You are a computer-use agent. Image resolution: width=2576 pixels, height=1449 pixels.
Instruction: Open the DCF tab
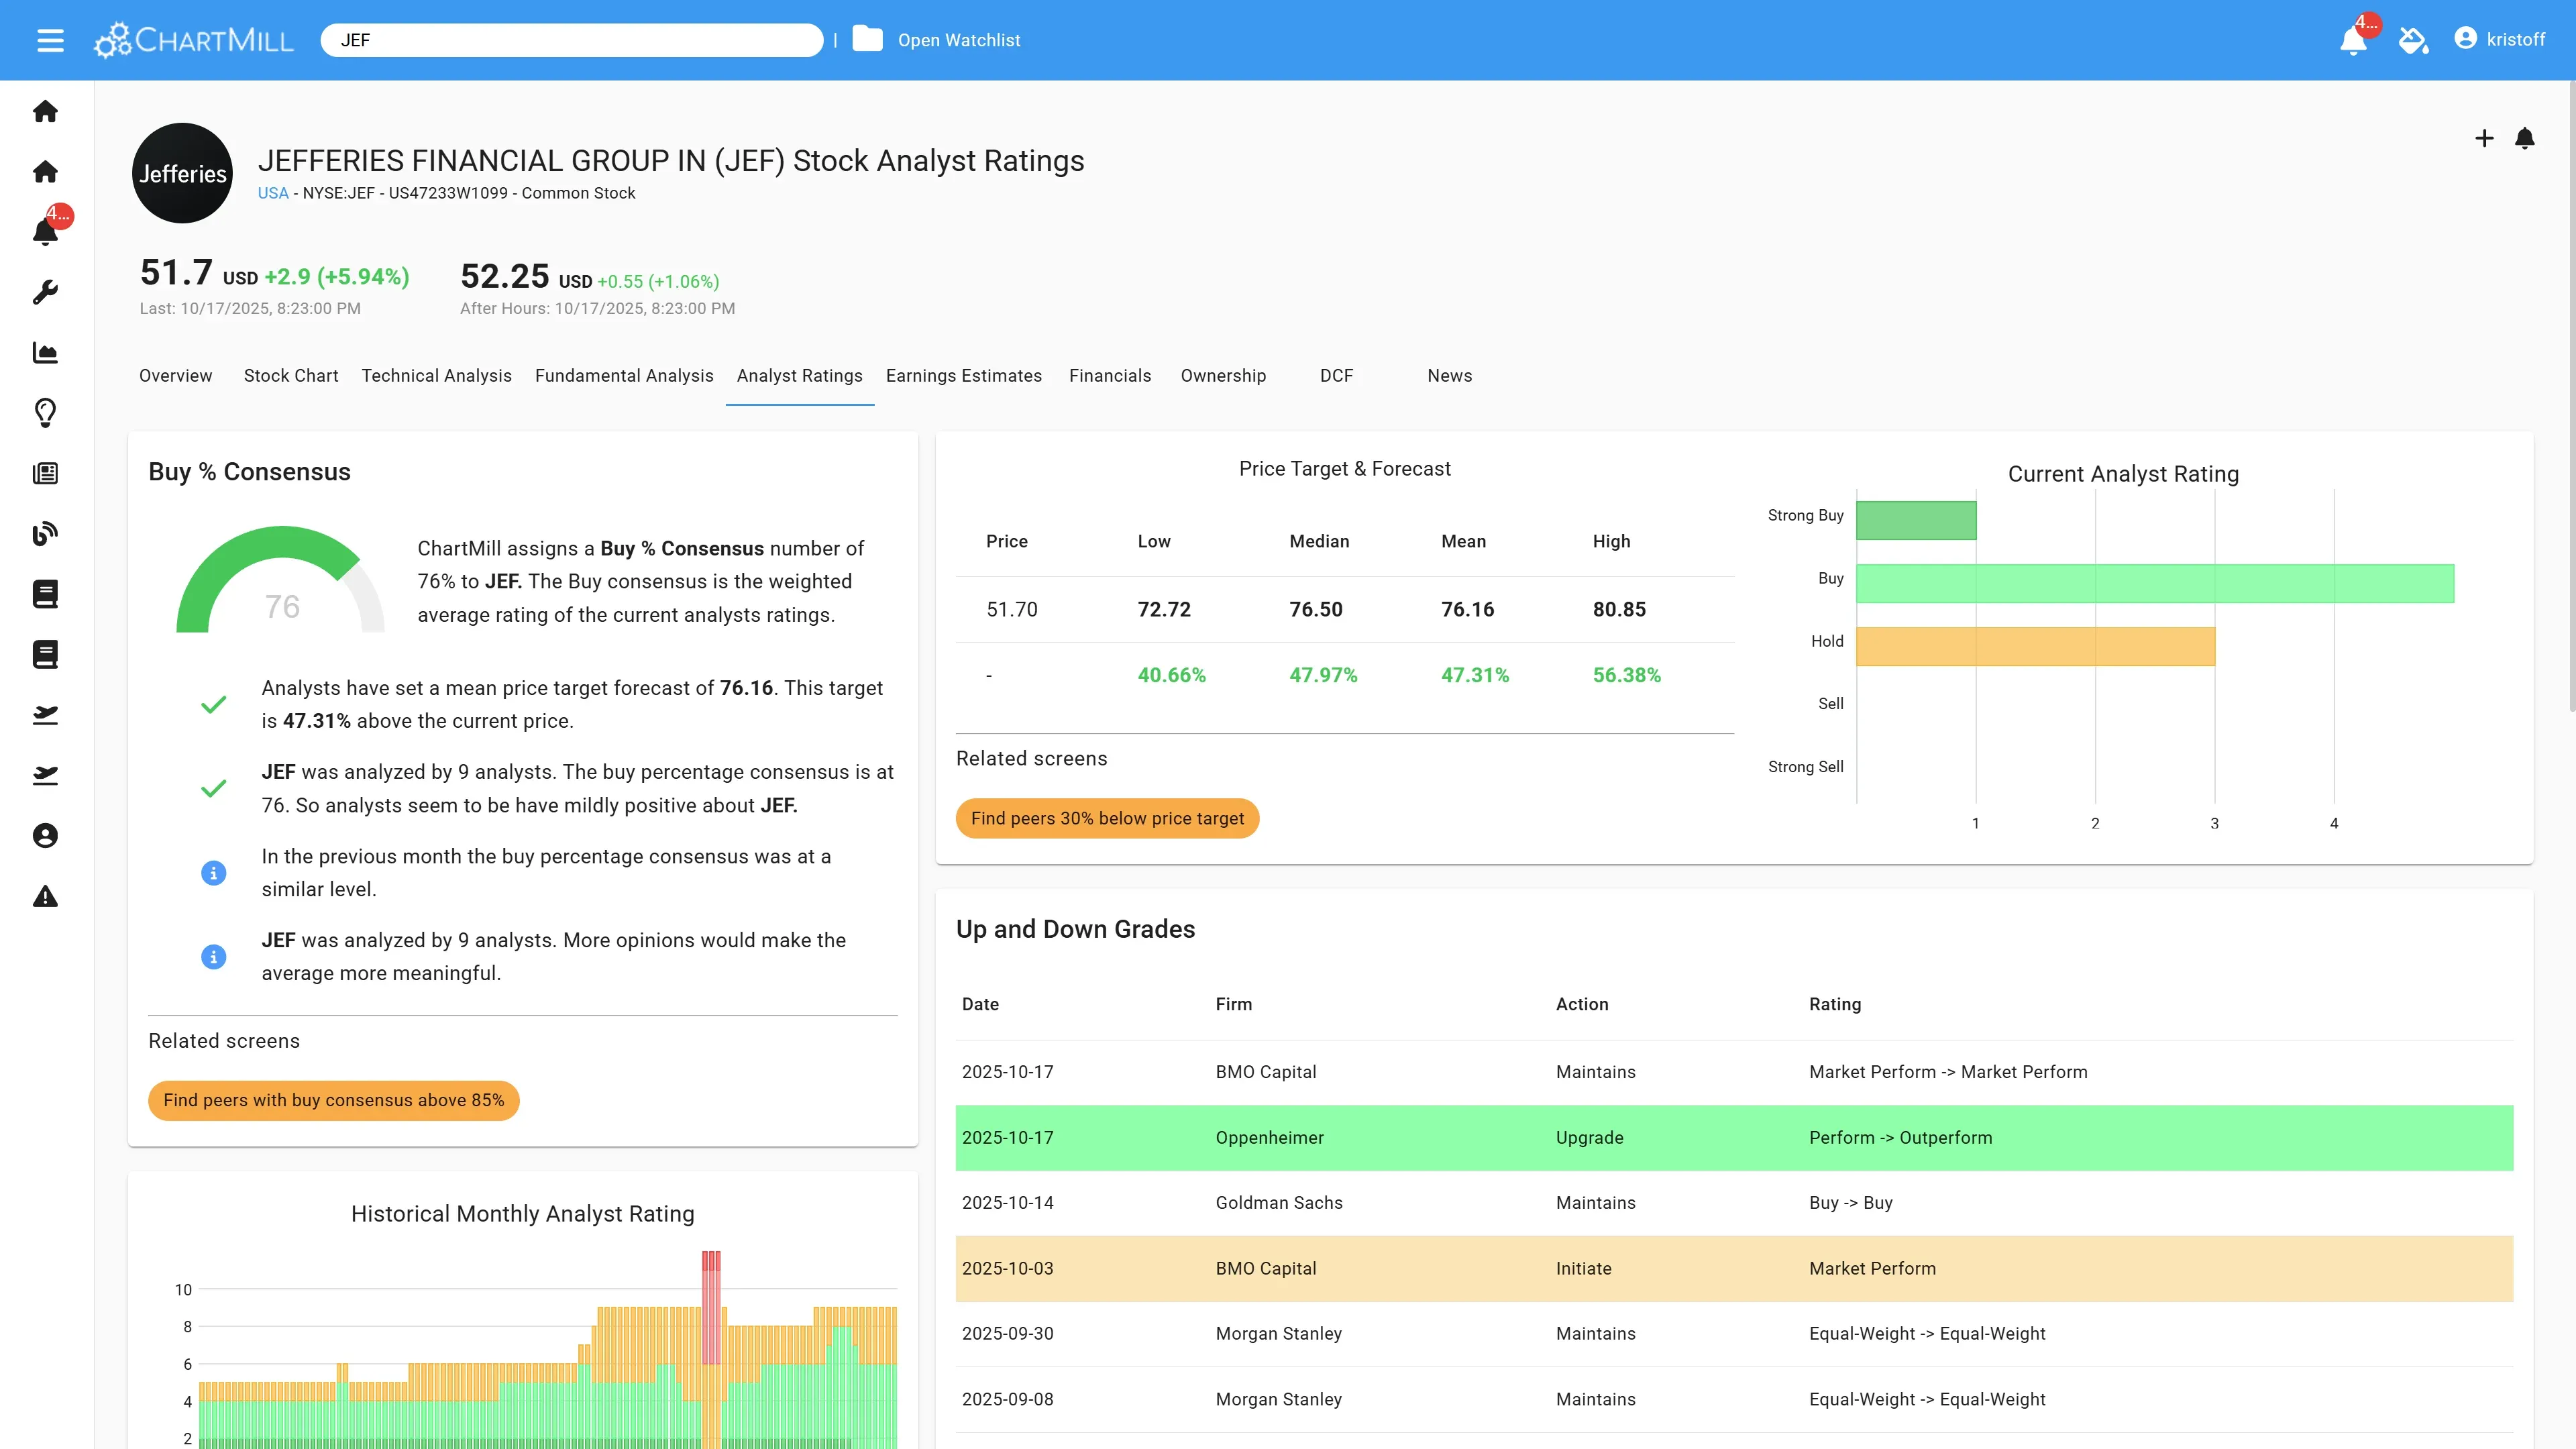point(1336,375)
